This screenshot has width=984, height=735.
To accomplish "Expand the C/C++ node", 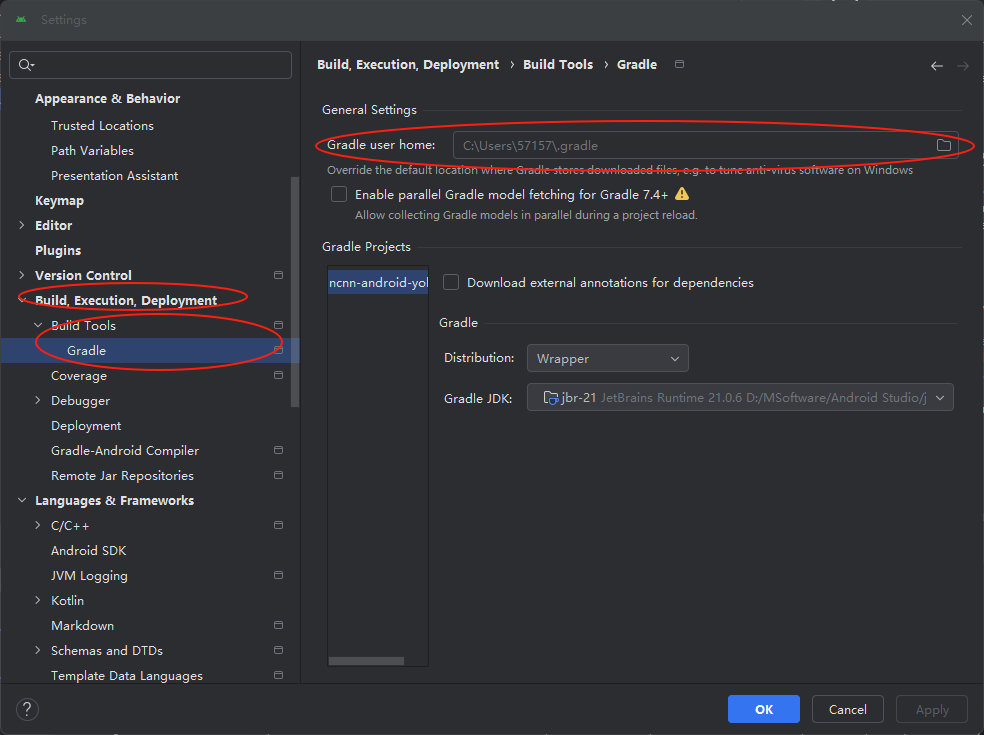I will [38, 525].
